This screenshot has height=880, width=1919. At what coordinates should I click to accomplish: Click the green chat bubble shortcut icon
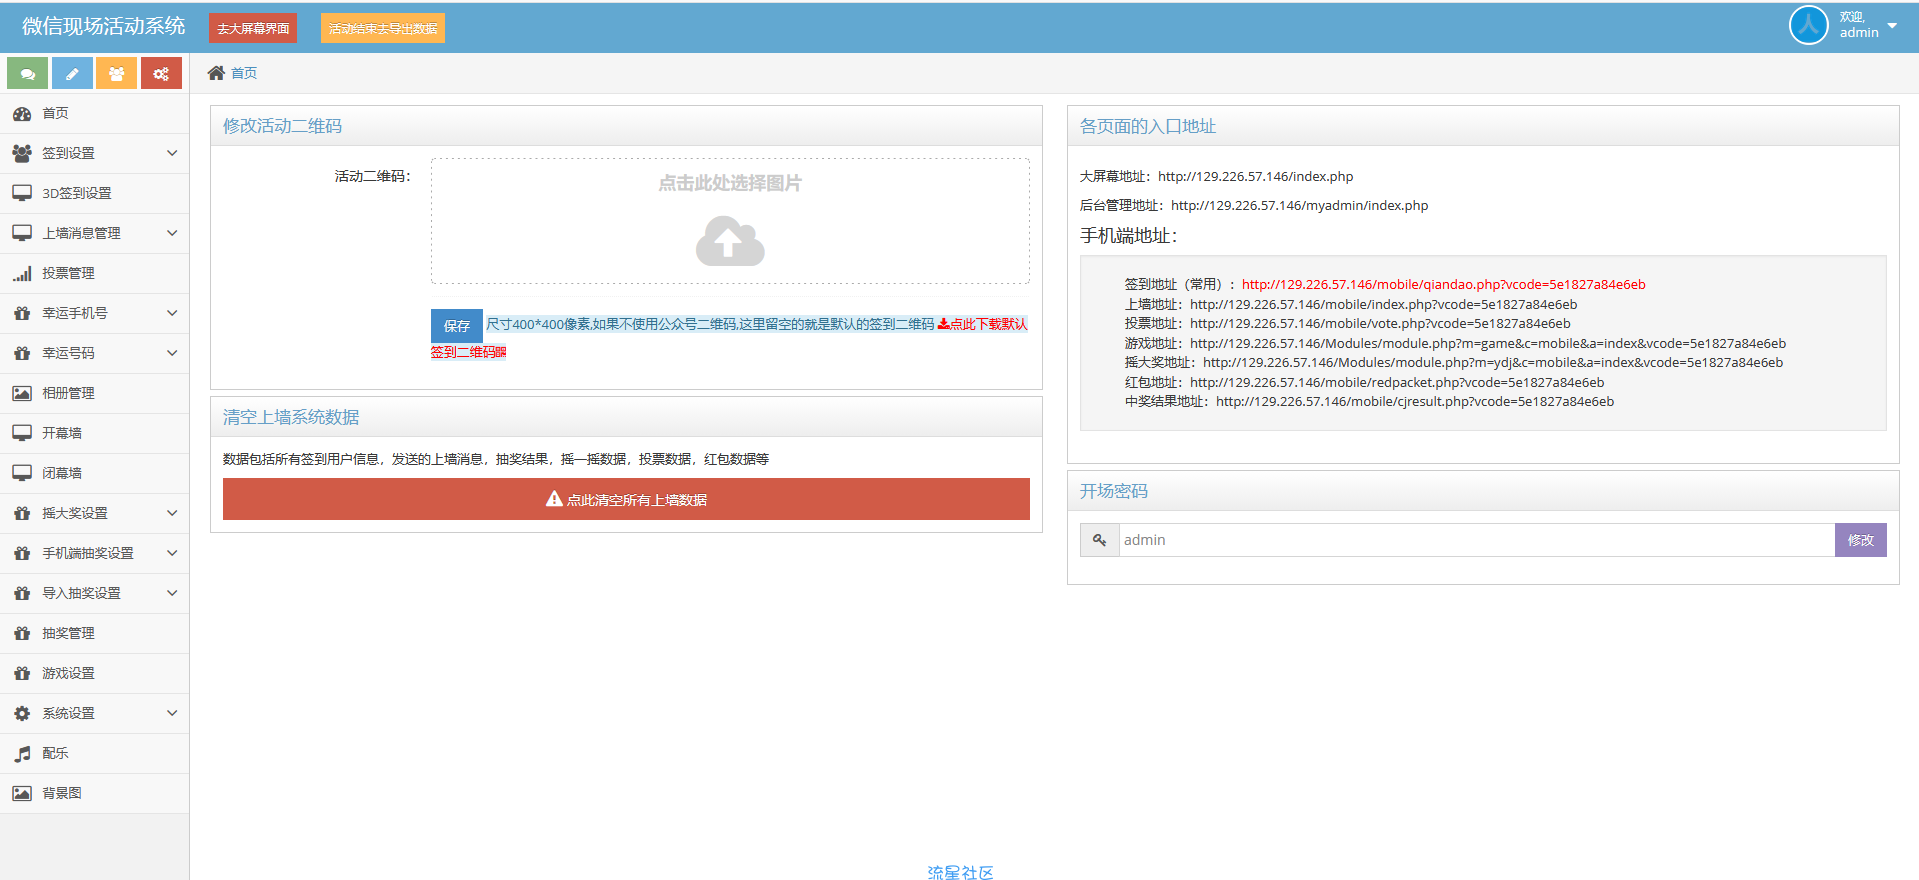28,73
